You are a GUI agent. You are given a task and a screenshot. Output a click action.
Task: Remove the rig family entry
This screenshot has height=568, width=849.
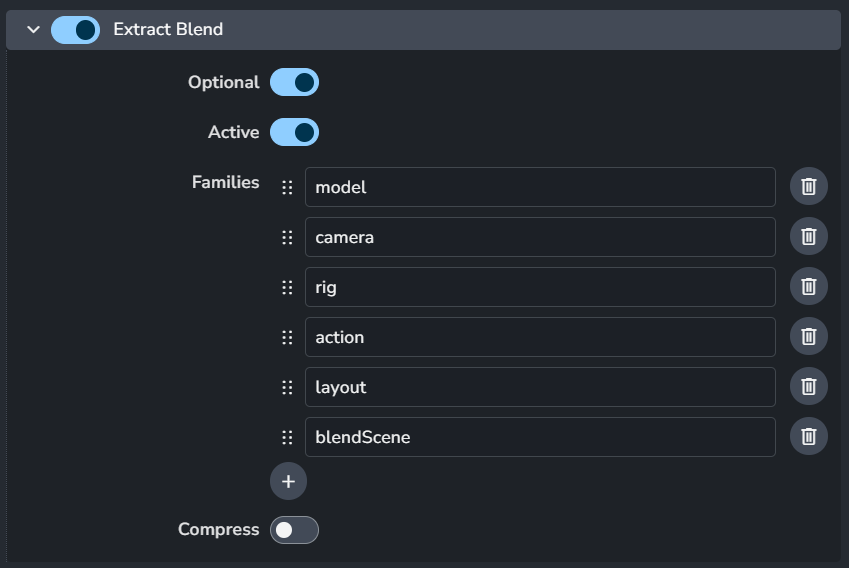coord(808,287)
